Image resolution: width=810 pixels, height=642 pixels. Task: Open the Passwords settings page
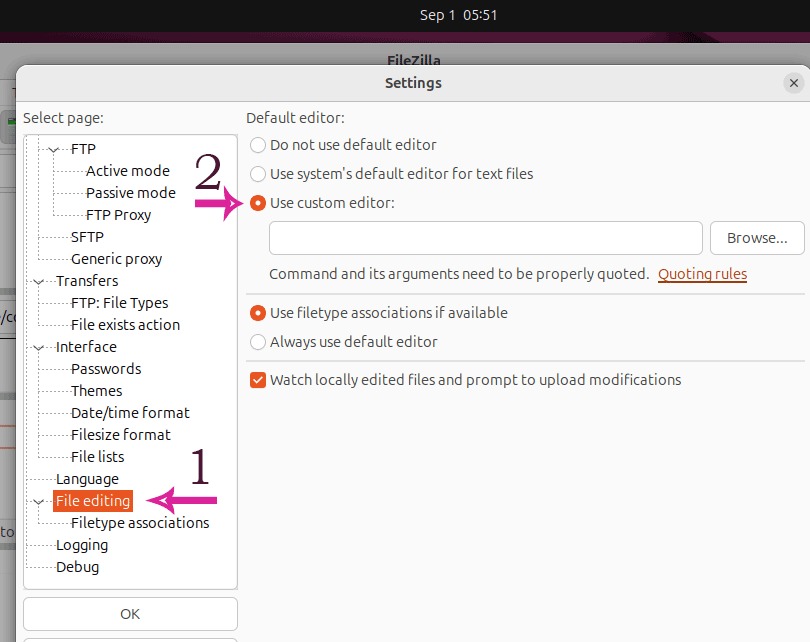[x=106, y=369]
